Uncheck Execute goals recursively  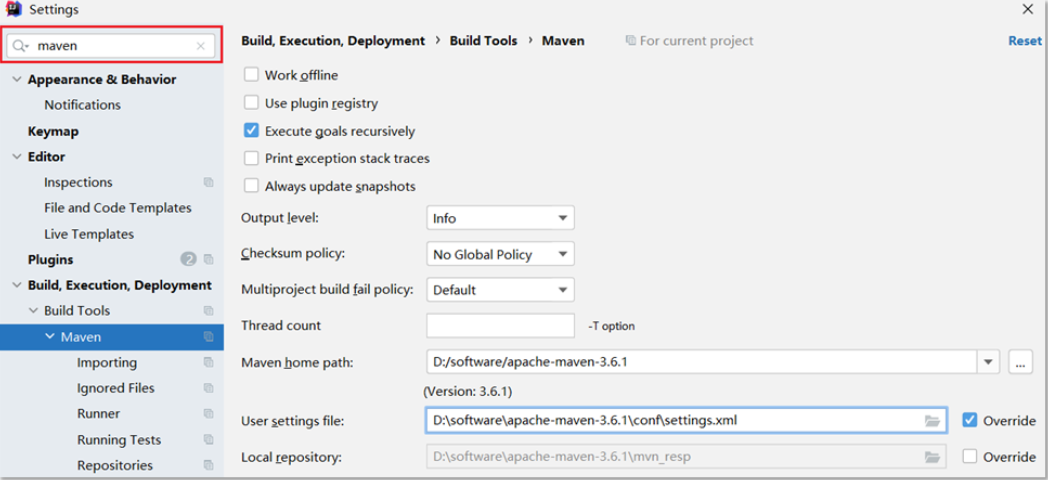[252, 131]
